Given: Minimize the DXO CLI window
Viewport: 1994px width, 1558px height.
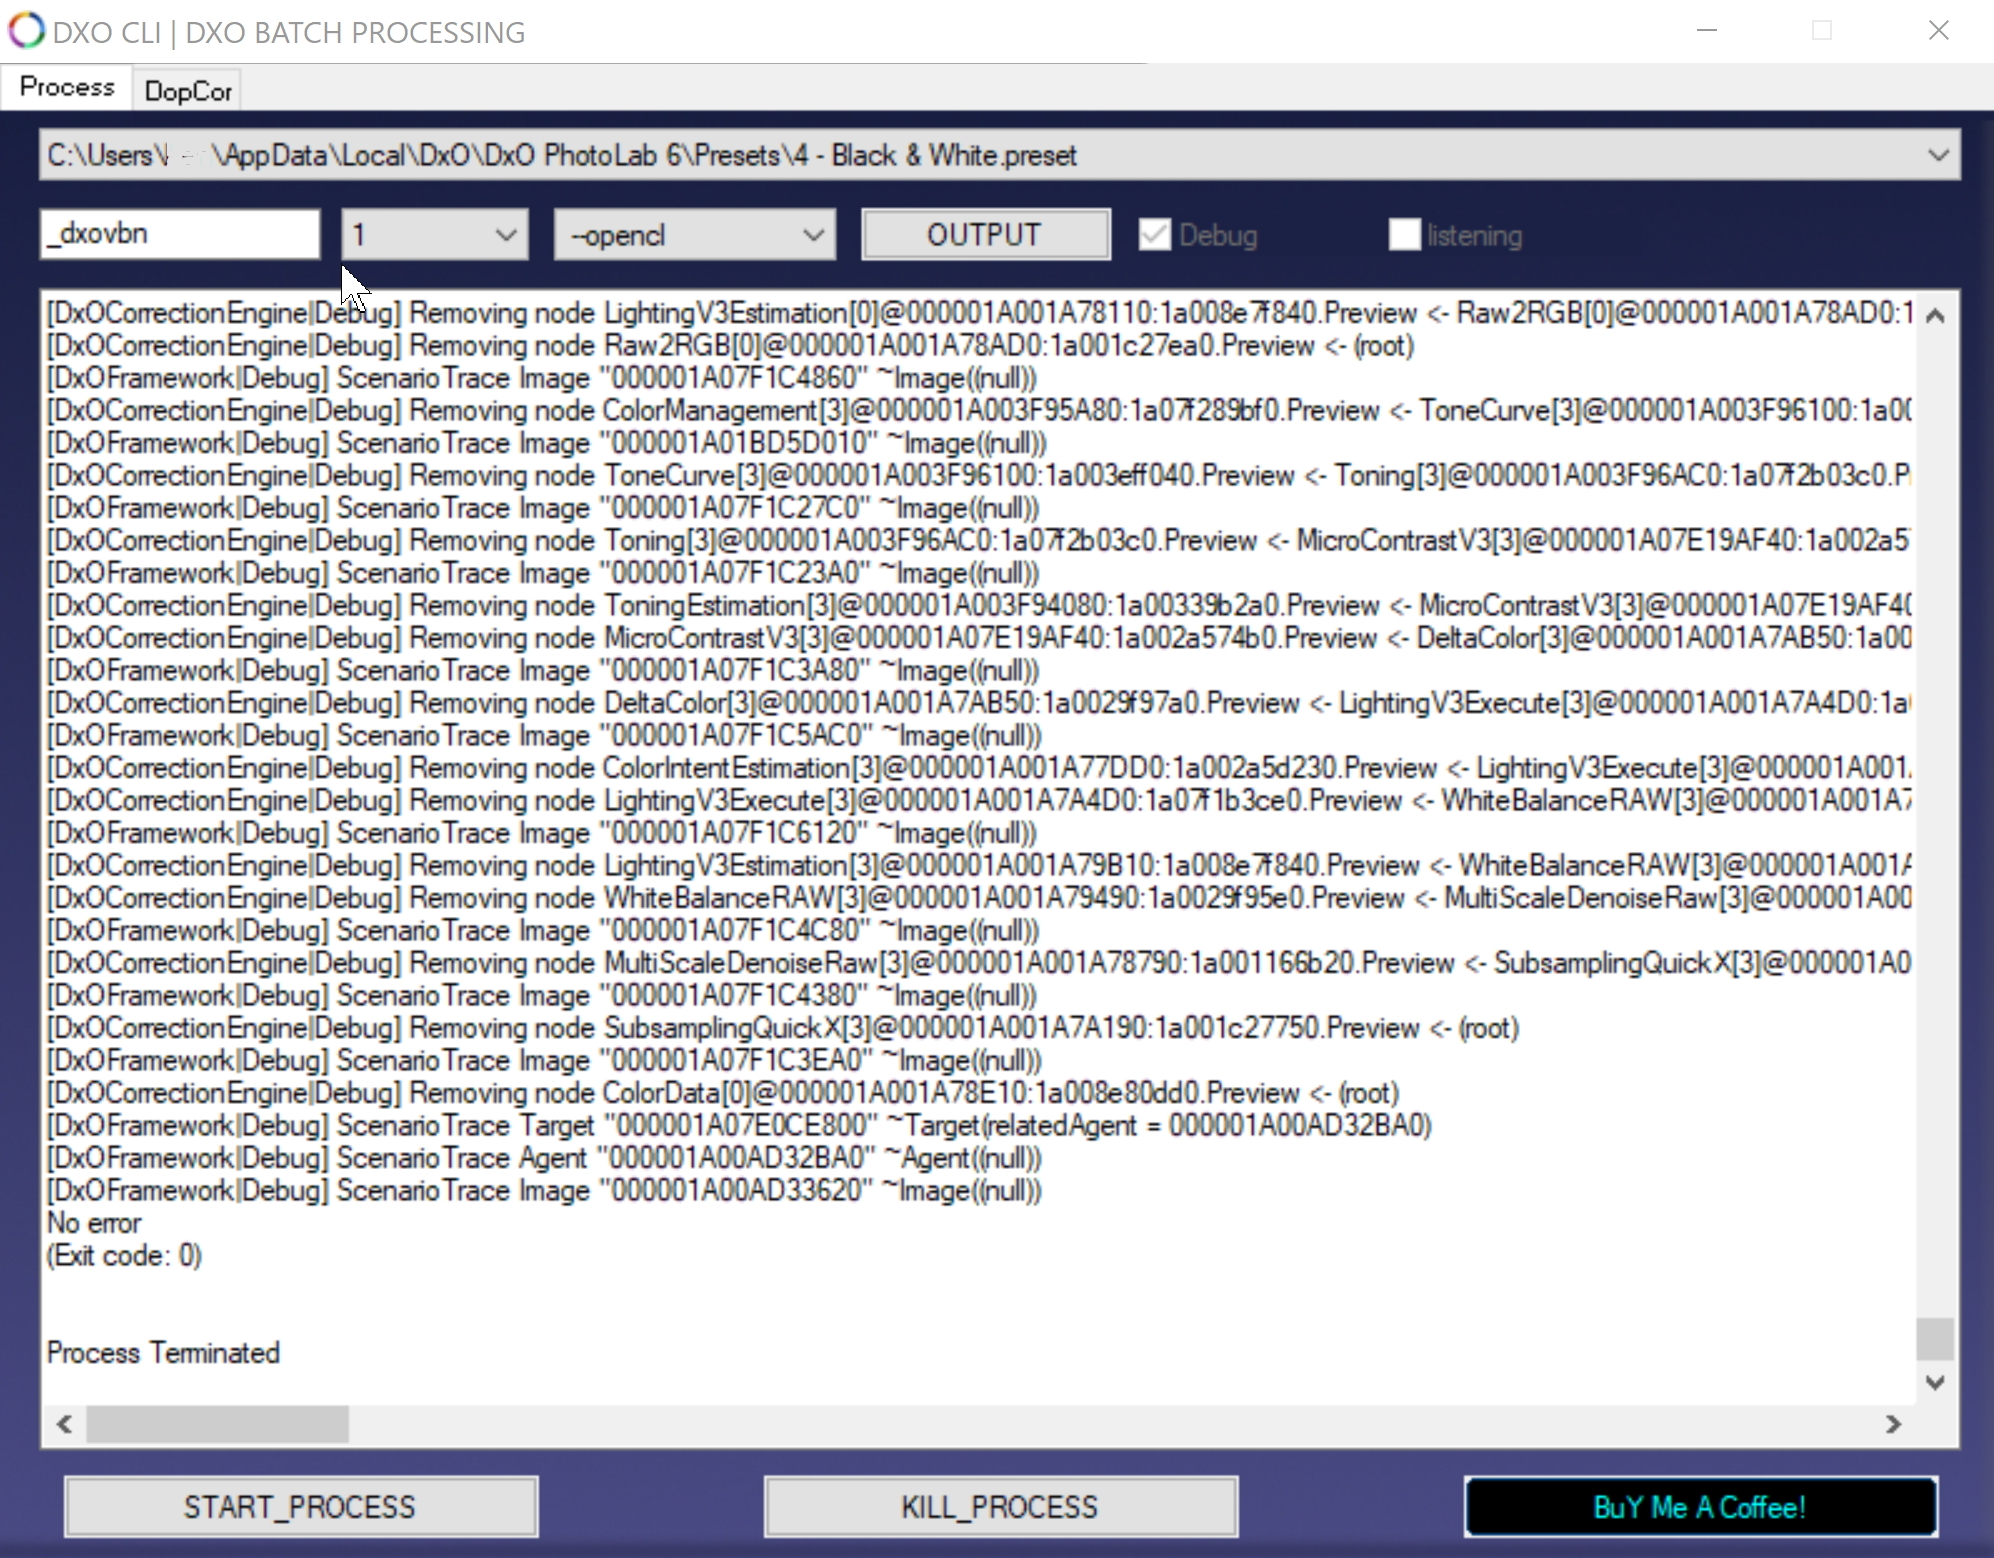Looking at the screenshot, I should pyautogui.click(x=1707, y=31).
